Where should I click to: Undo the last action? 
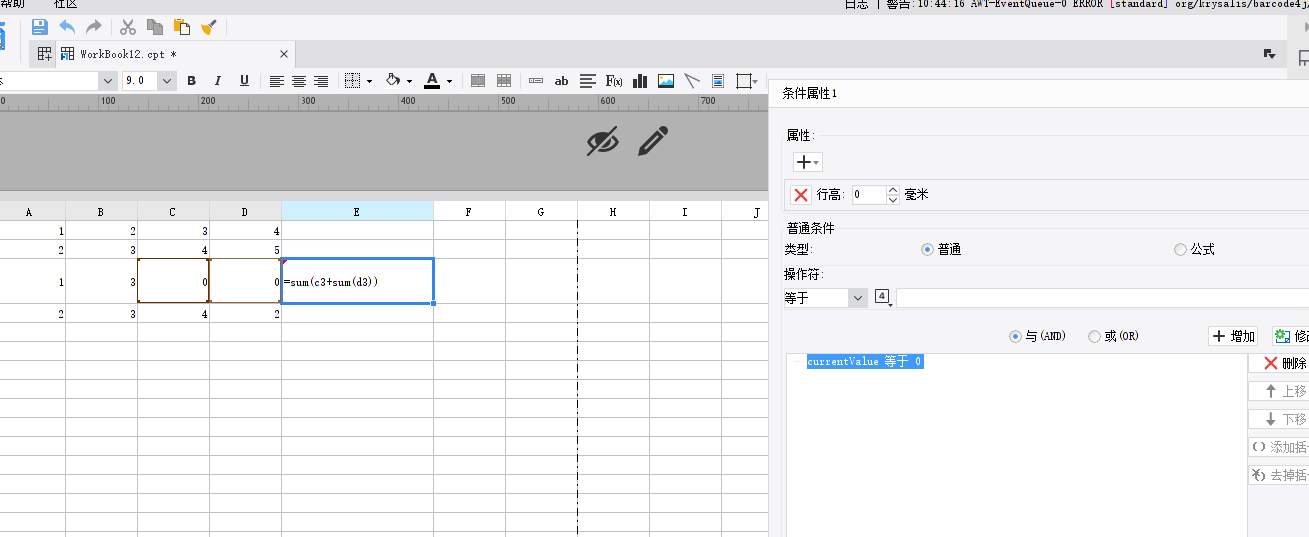[67, 27]
